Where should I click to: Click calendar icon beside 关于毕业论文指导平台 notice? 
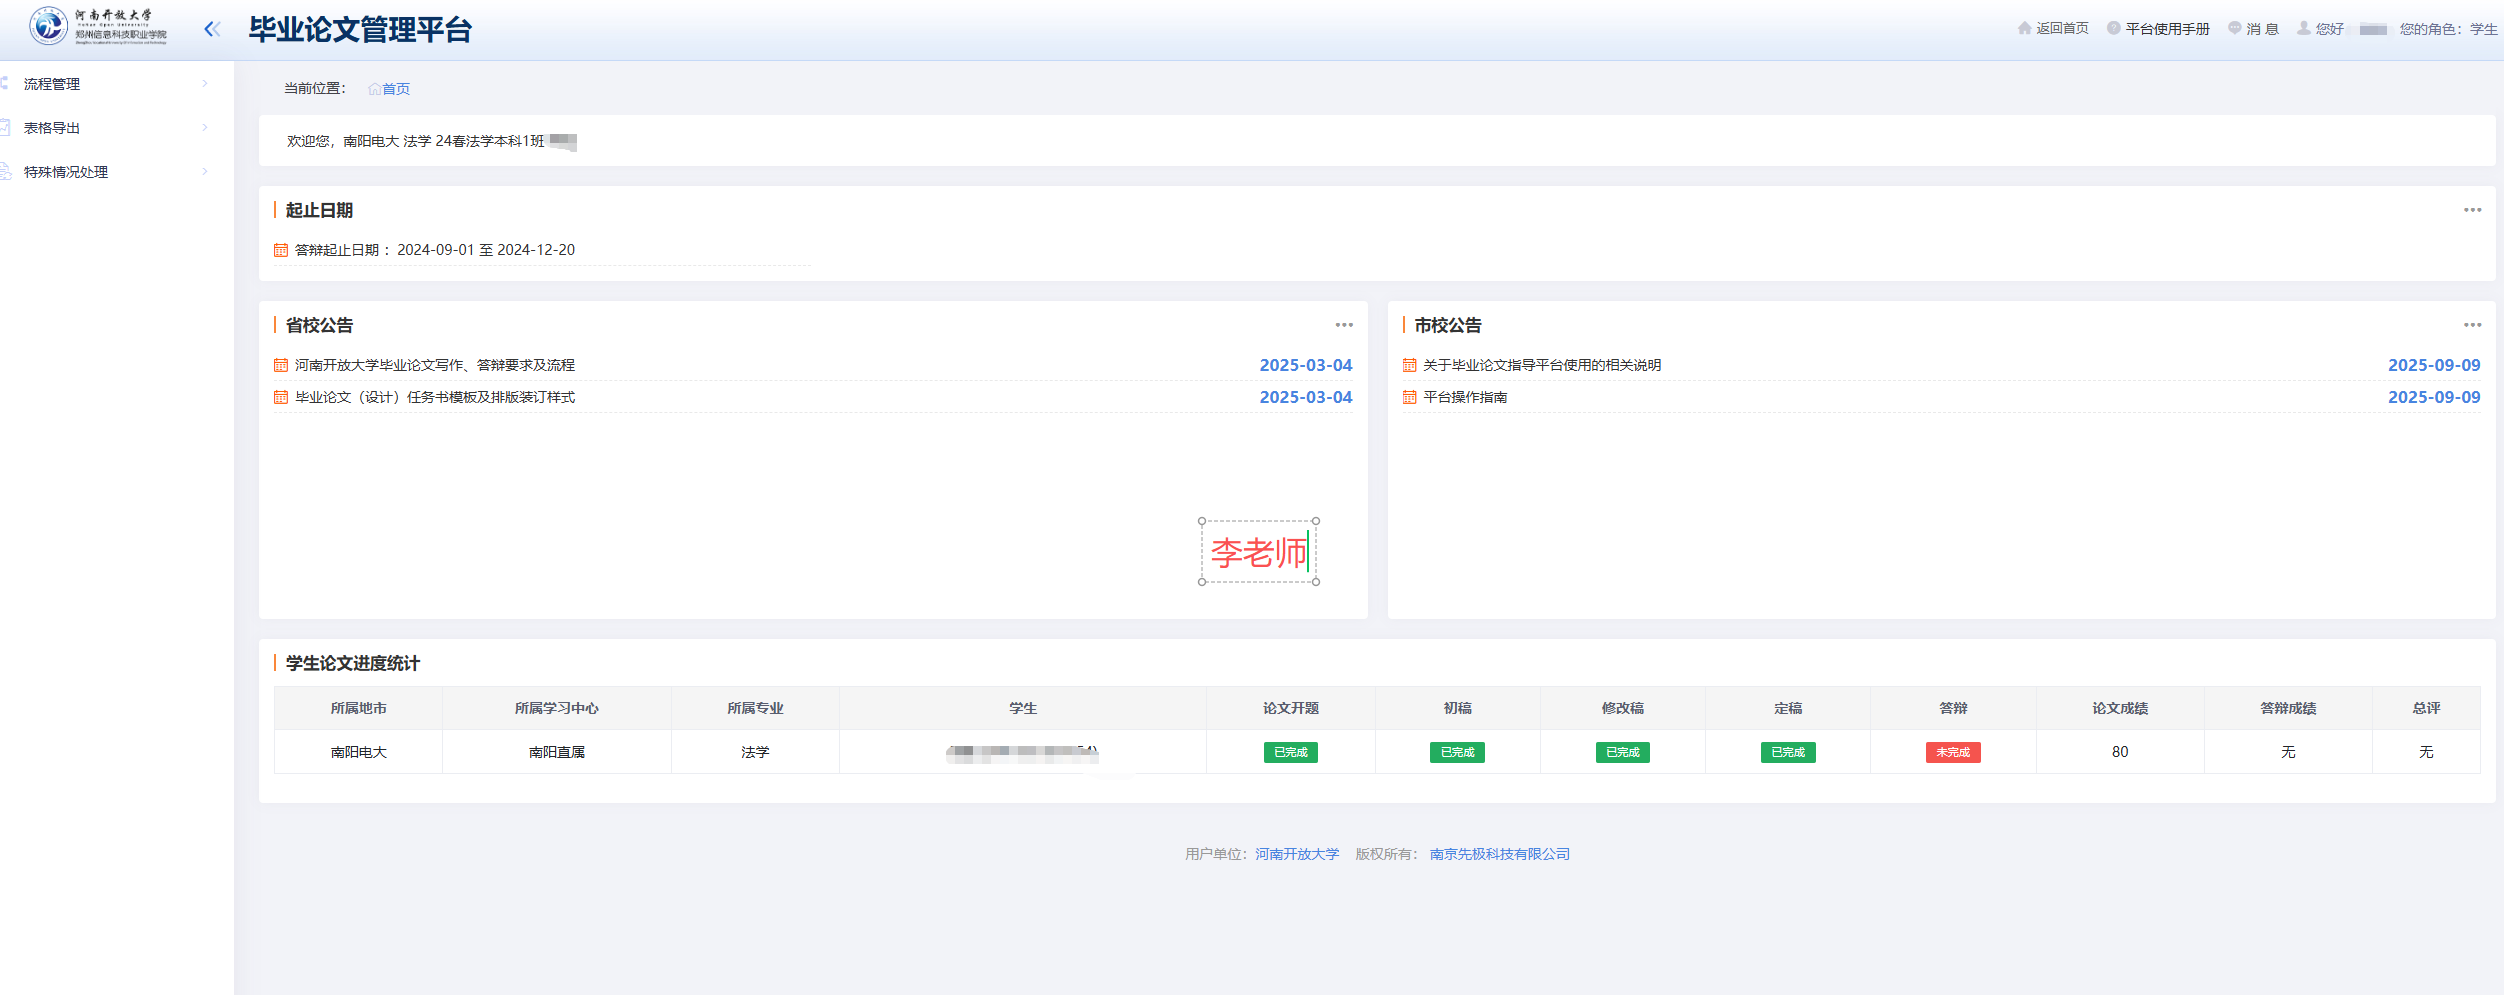(1410, 365)
